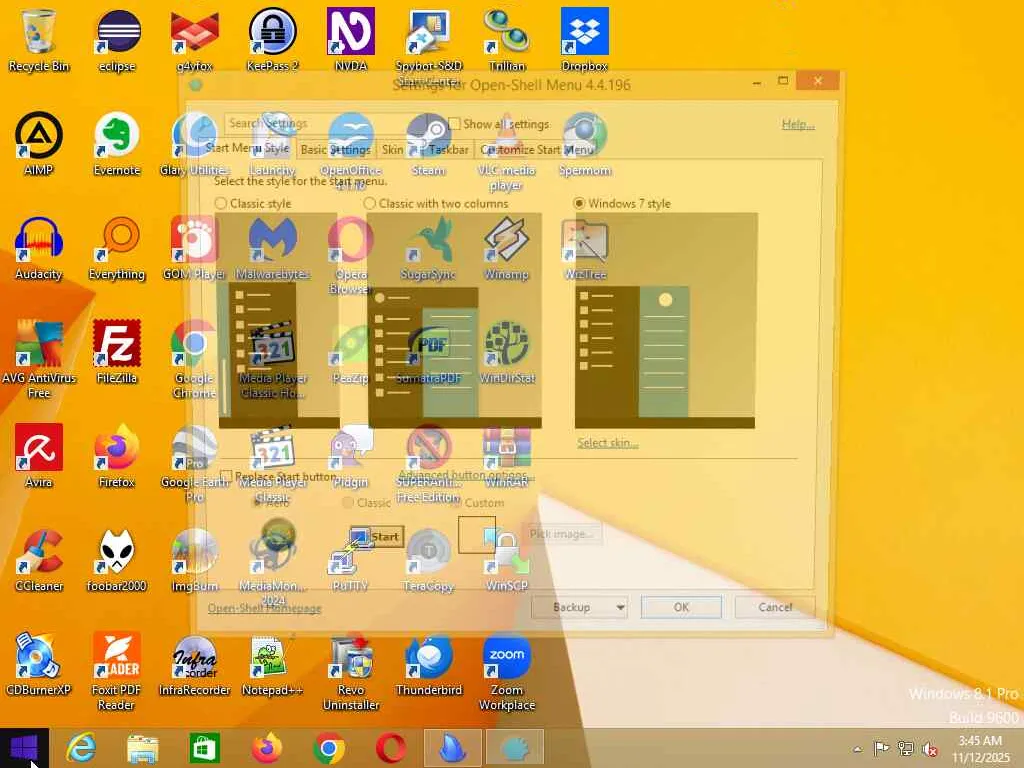Click the Thunderbird desktop shortcut

coord(428,665)
